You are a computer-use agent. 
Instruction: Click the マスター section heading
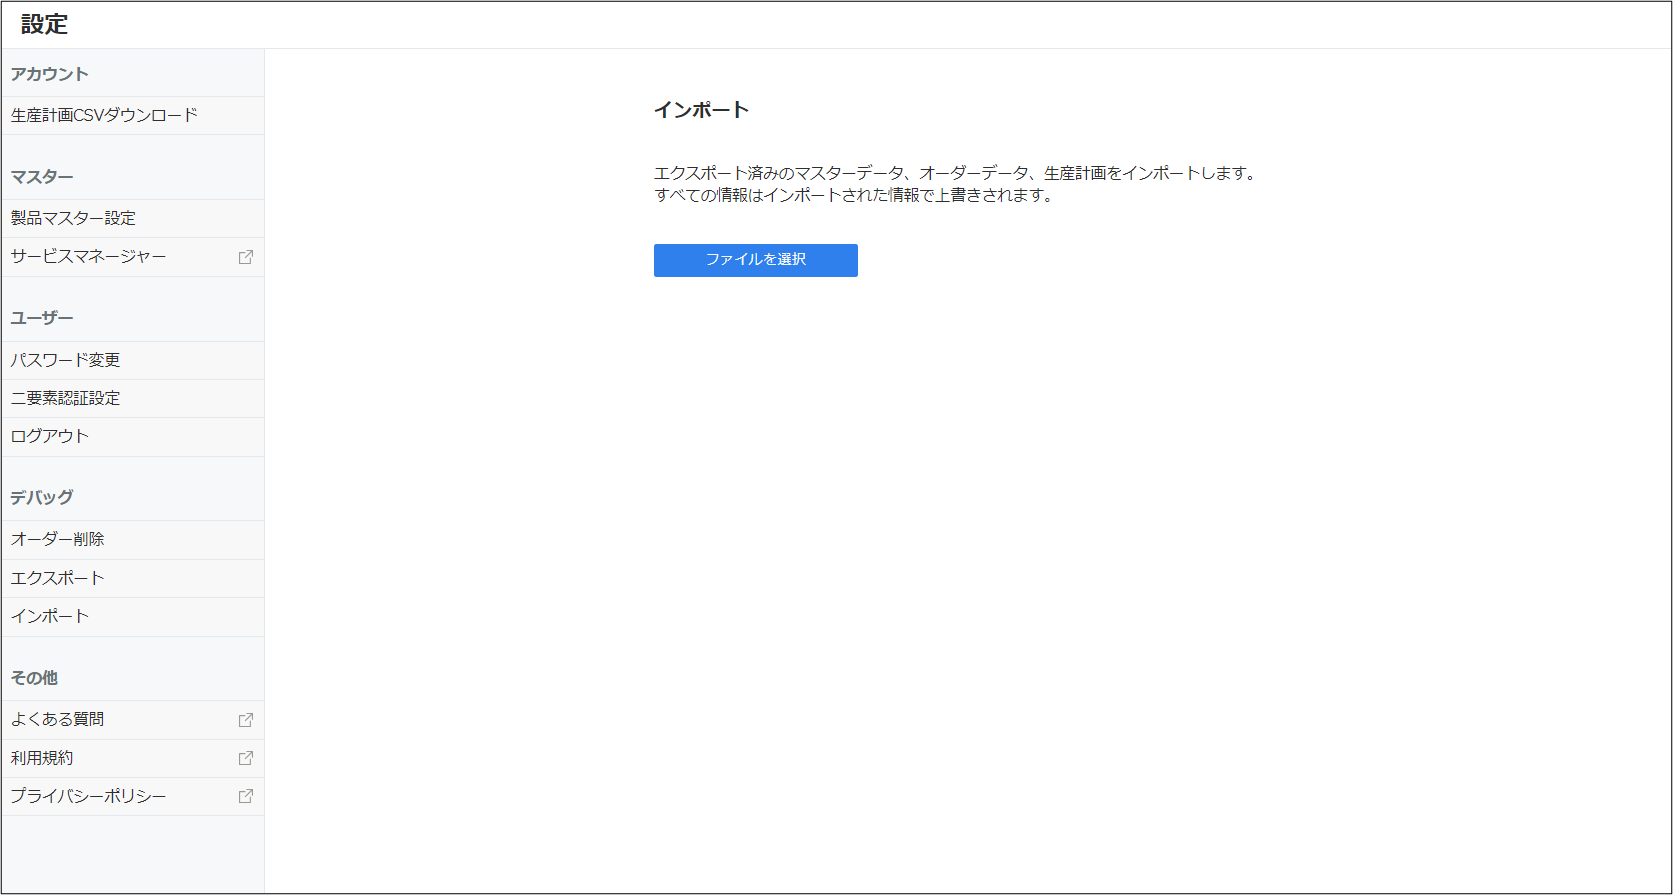pos(42,177)
